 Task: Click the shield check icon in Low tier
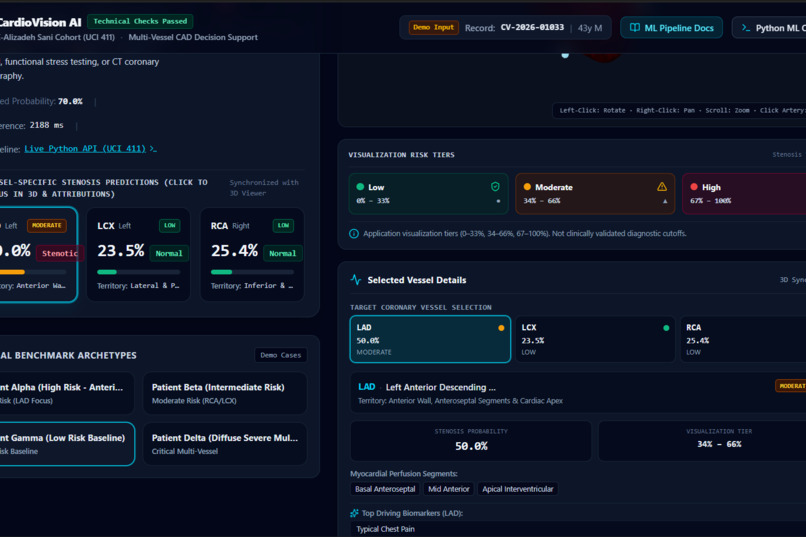pos(495,187)
